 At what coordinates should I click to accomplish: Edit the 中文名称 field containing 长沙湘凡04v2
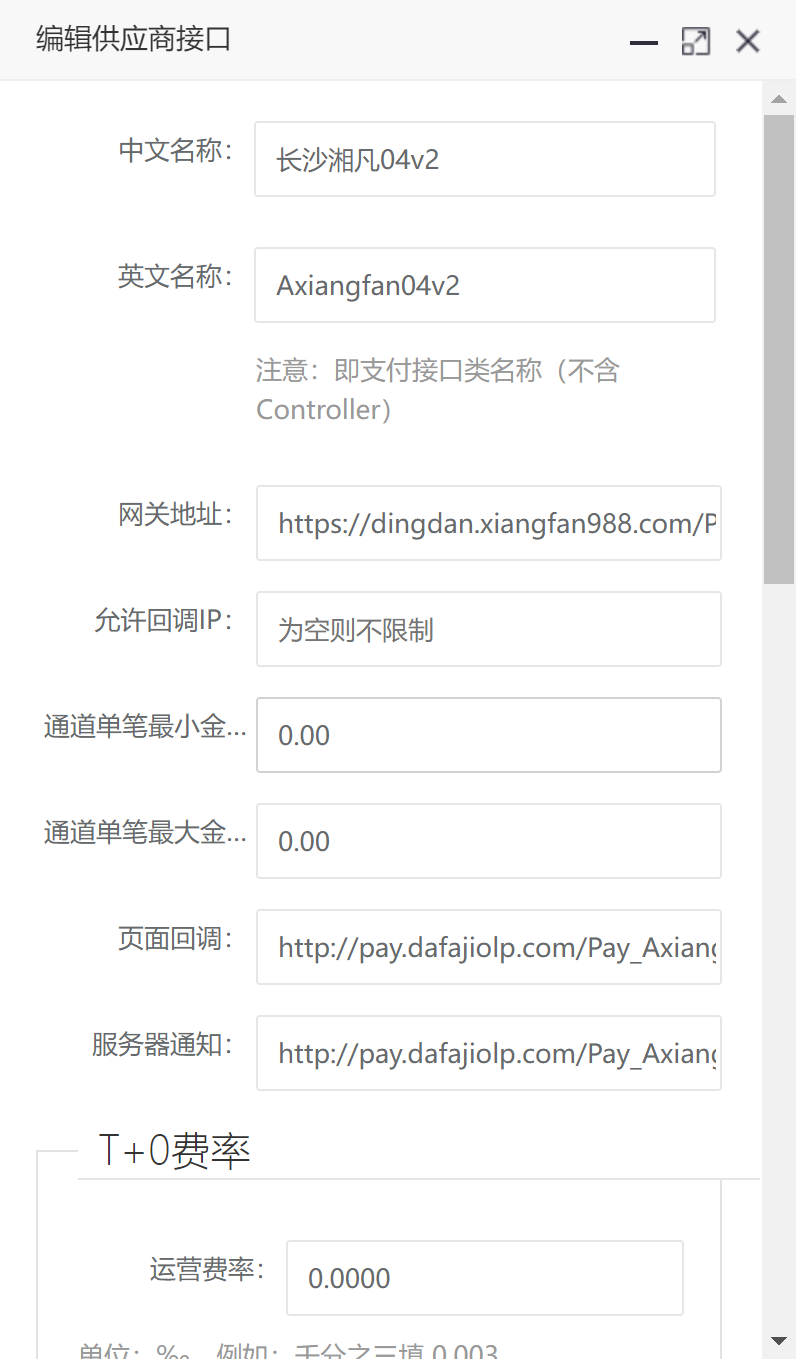(x=484, y=159)
